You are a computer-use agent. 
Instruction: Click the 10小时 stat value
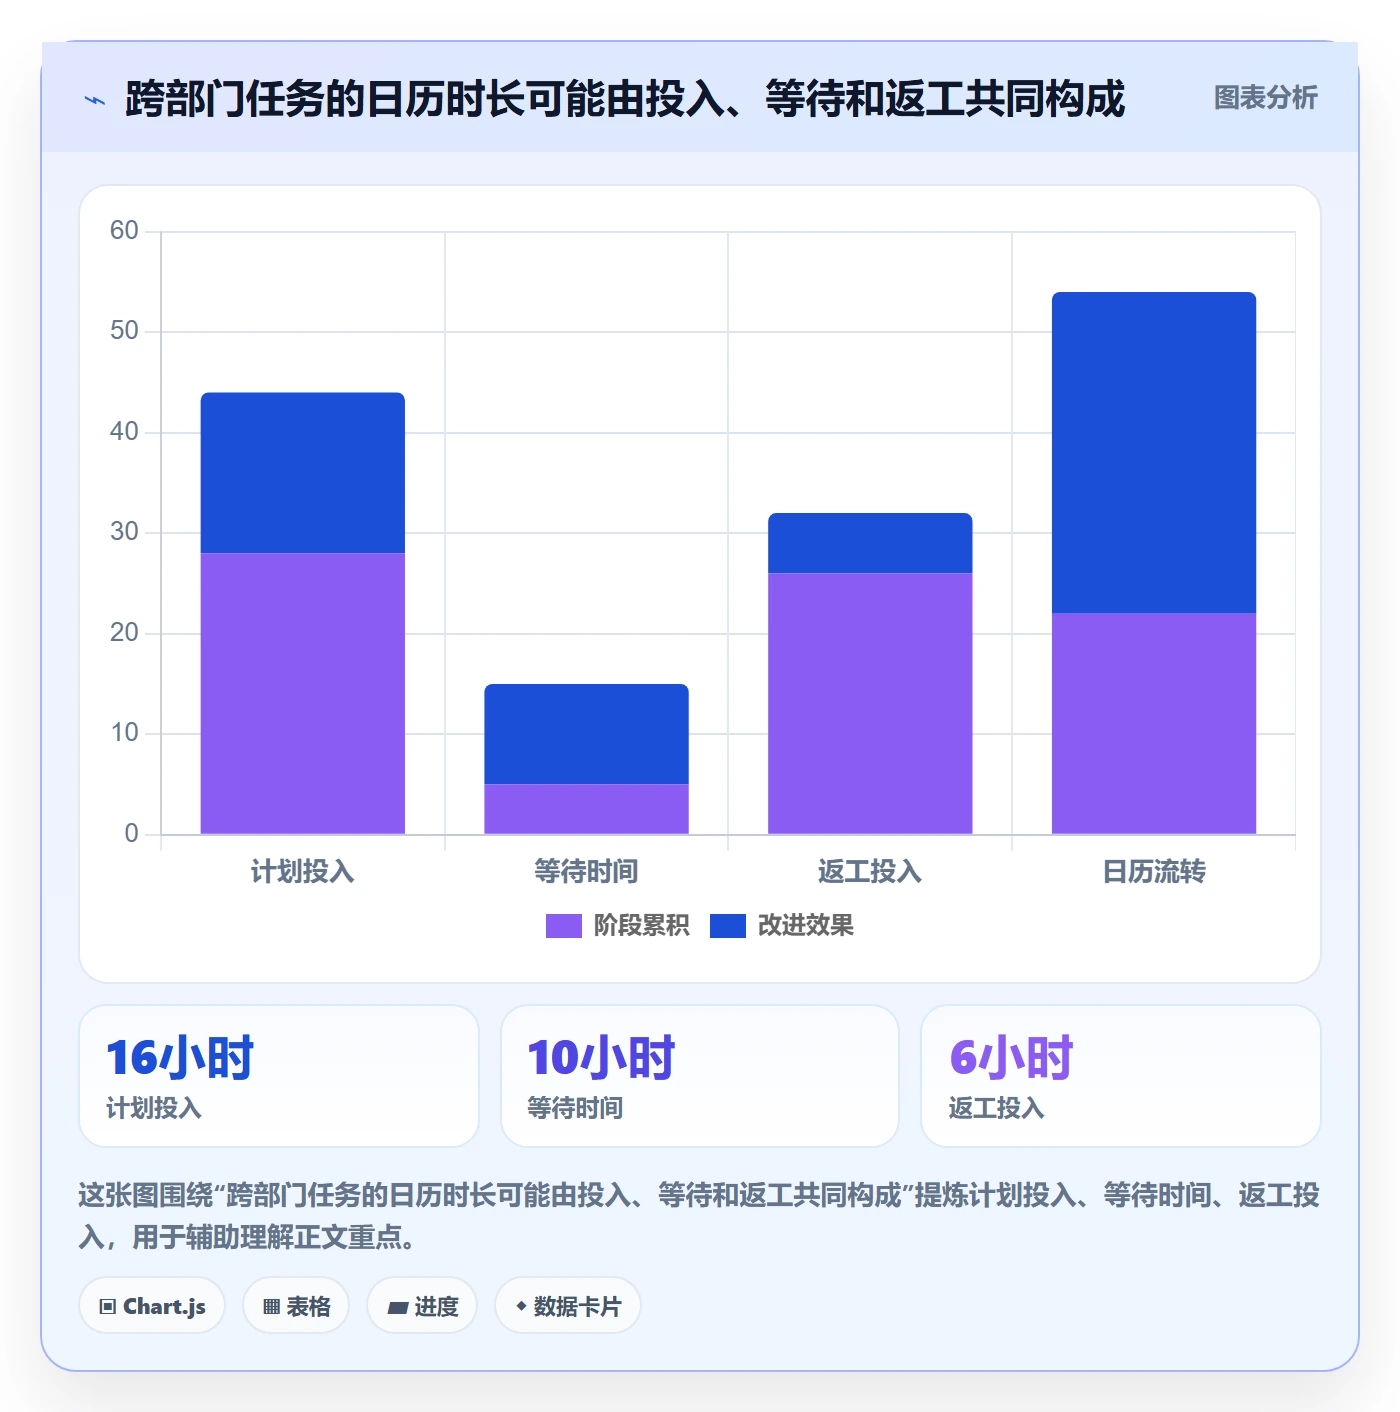coord(601,1058)
